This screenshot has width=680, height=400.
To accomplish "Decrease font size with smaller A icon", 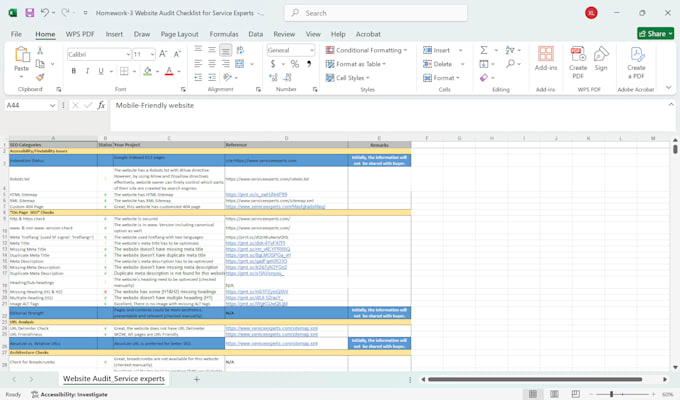I will tap(177, 54).
